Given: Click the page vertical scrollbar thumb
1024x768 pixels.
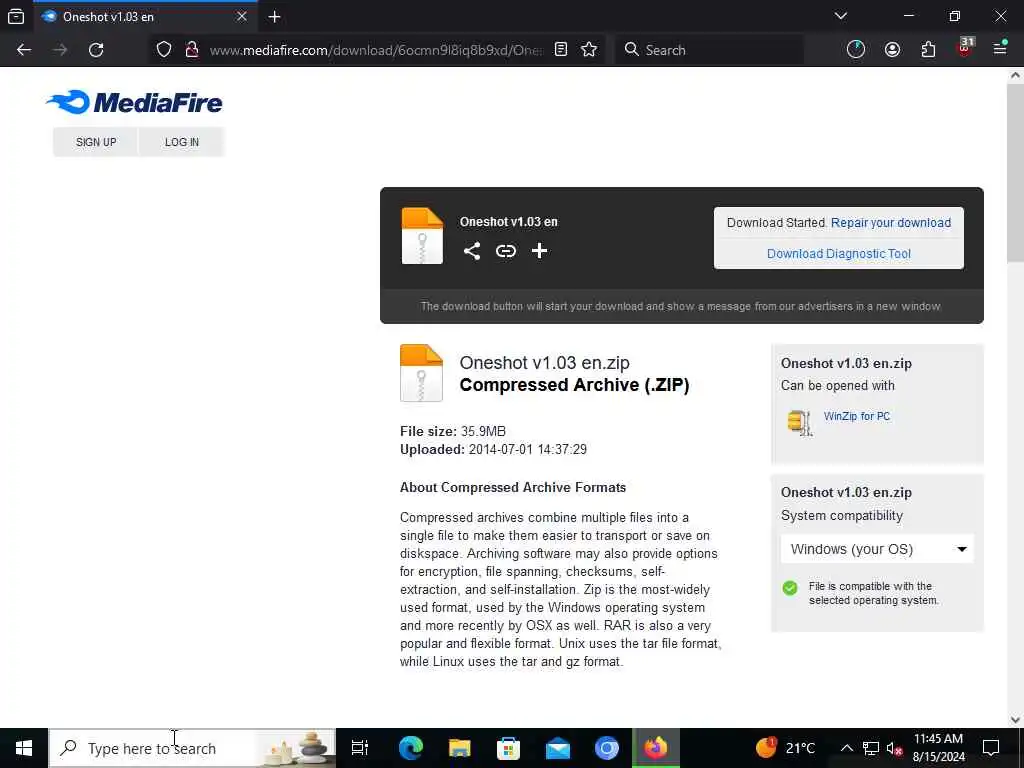Looking at the screenshot, I should [x=1016, y=172].
